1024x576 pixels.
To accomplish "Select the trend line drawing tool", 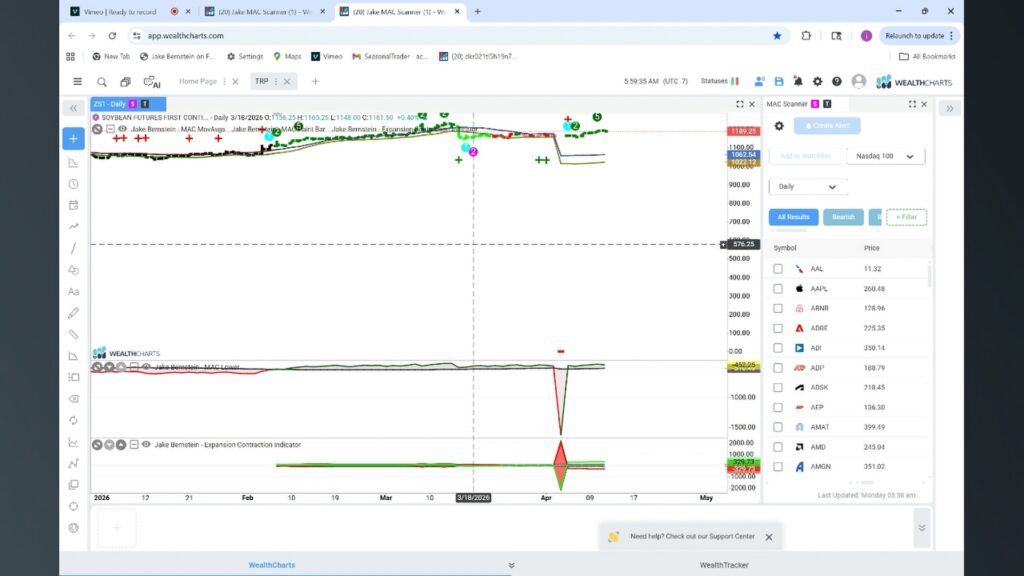I will pos(73,248).
